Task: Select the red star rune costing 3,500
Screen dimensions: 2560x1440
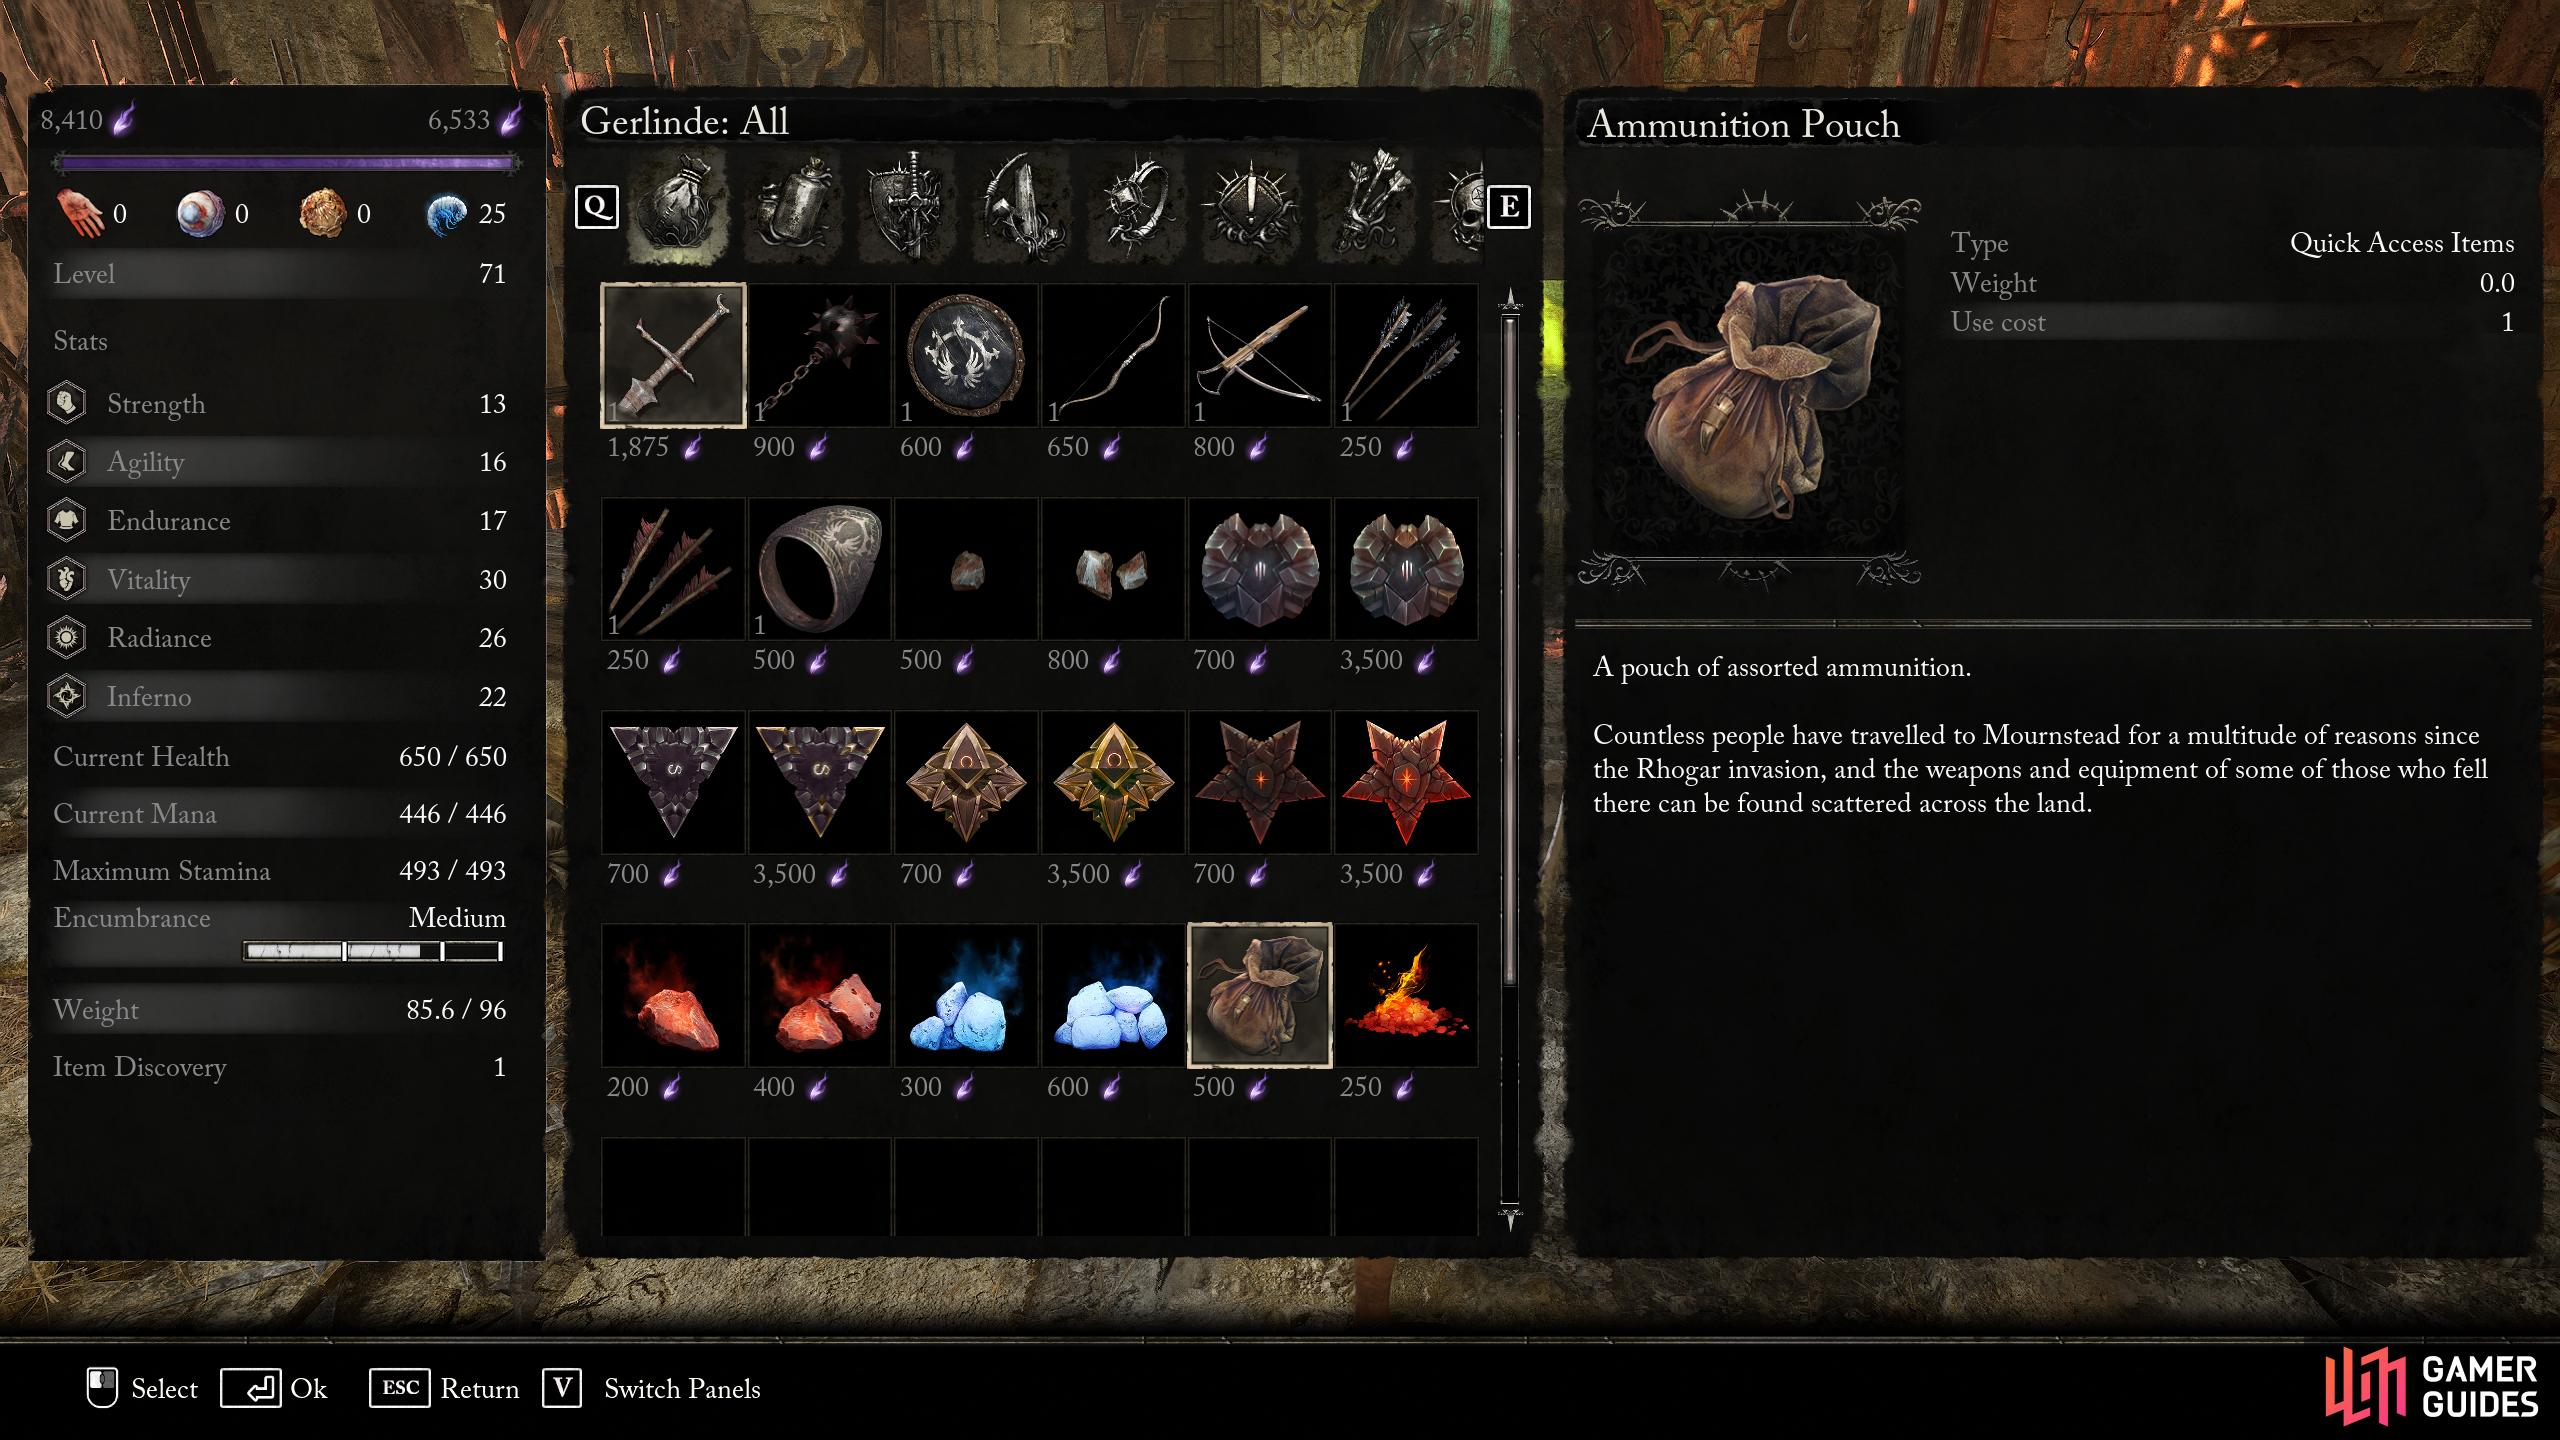Action: (1406, 782)
